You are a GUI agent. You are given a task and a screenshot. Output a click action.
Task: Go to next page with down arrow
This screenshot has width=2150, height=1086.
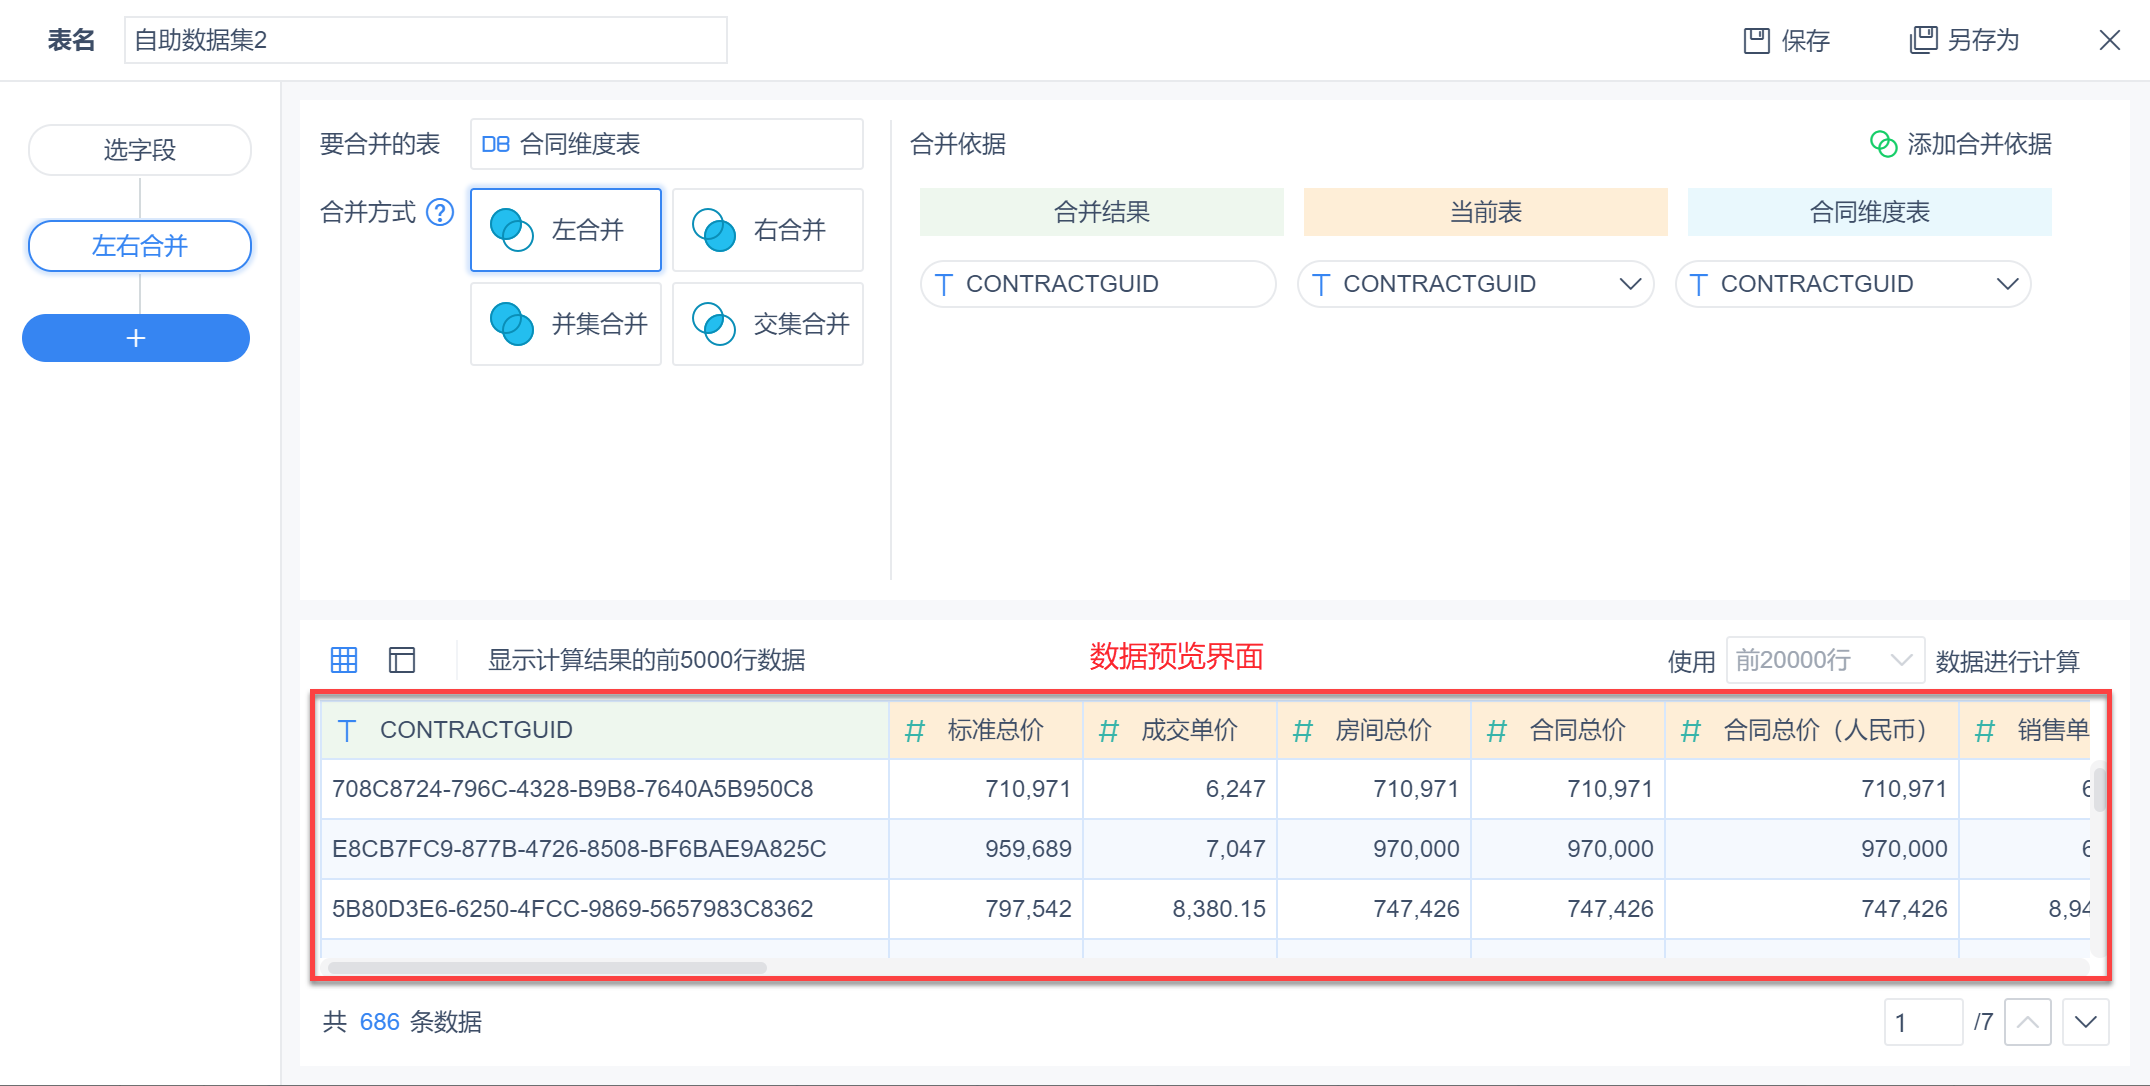[x=2085, y=1022]
